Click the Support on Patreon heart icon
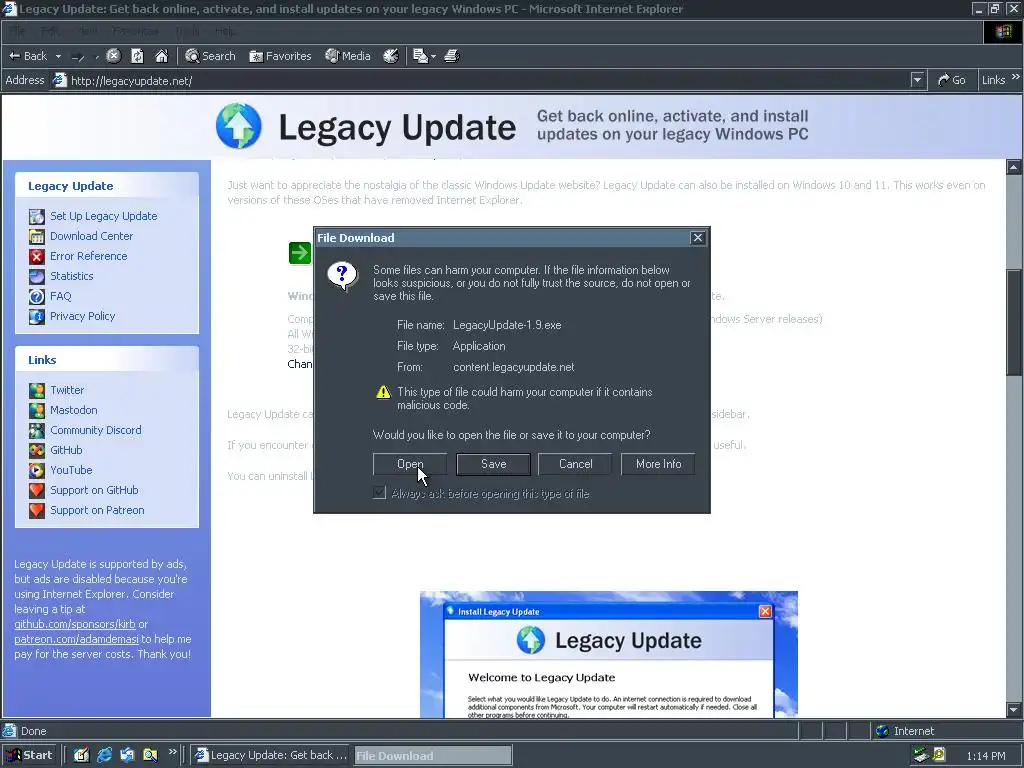 click(37, 511)
